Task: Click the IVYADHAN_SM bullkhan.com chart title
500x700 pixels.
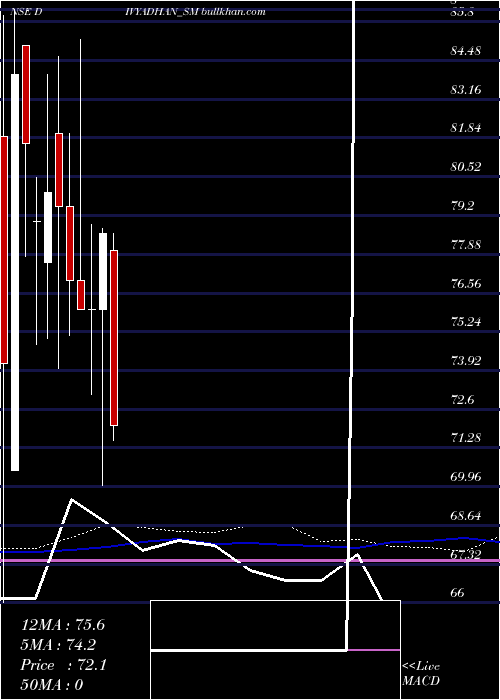Action: click(x=196, y=12)
